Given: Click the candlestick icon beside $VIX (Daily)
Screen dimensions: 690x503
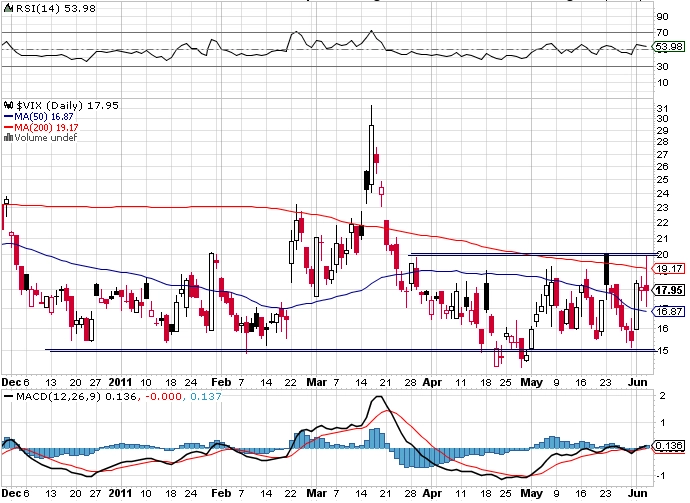Looking at the screenshot, I should click(7, 104).
